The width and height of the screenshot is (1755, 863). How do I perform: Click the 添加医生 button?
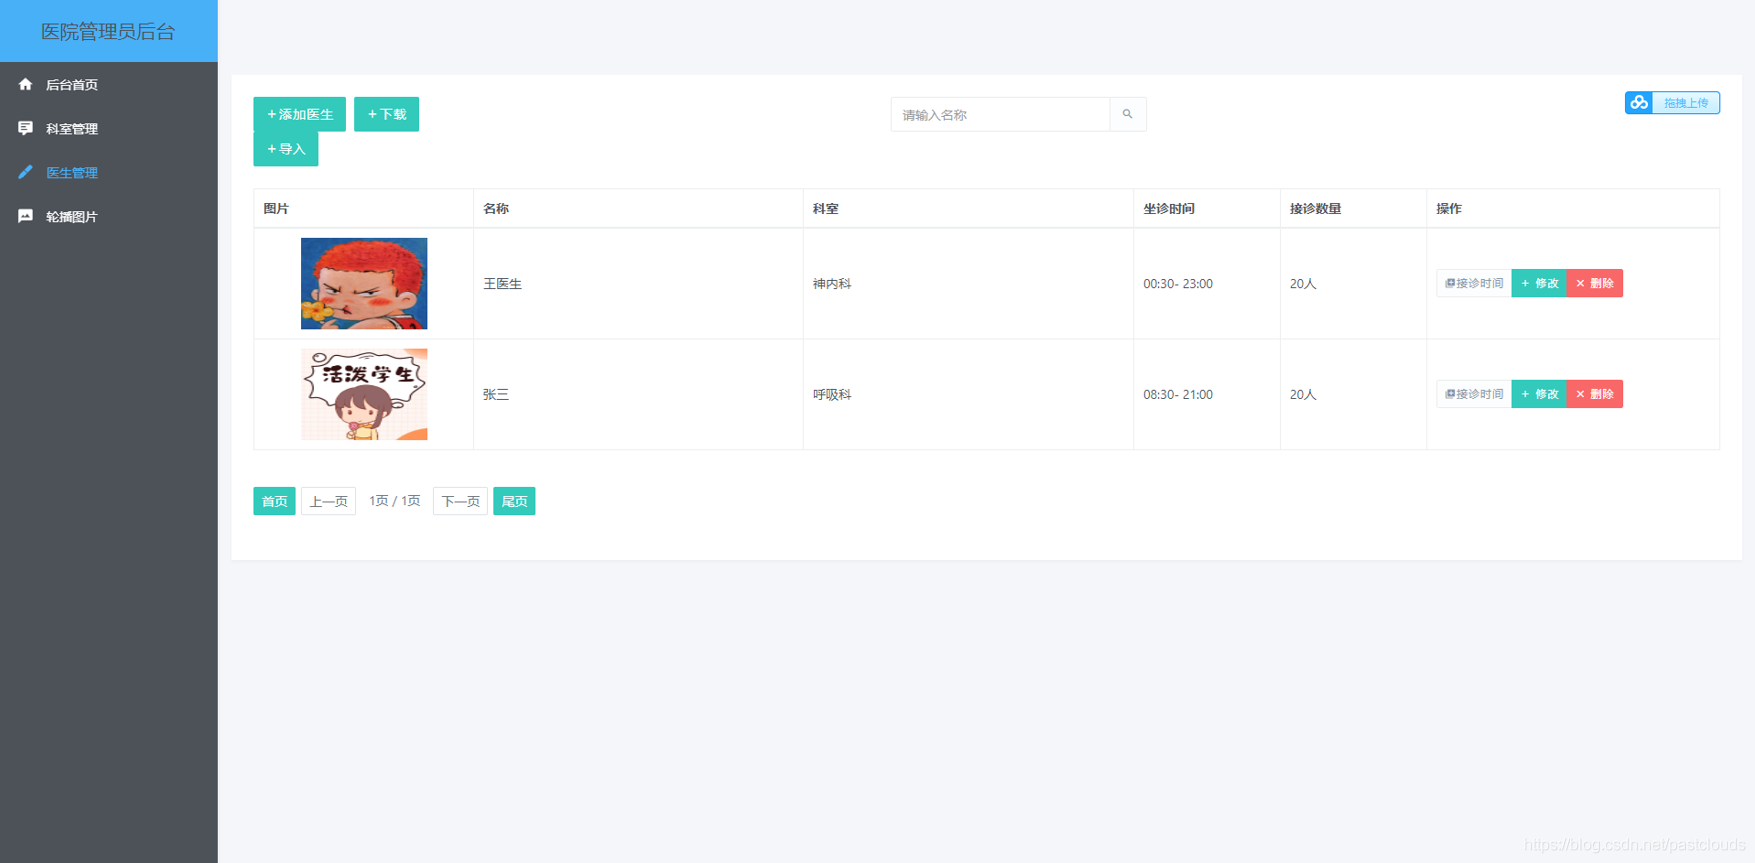click(x=300, y=114)
